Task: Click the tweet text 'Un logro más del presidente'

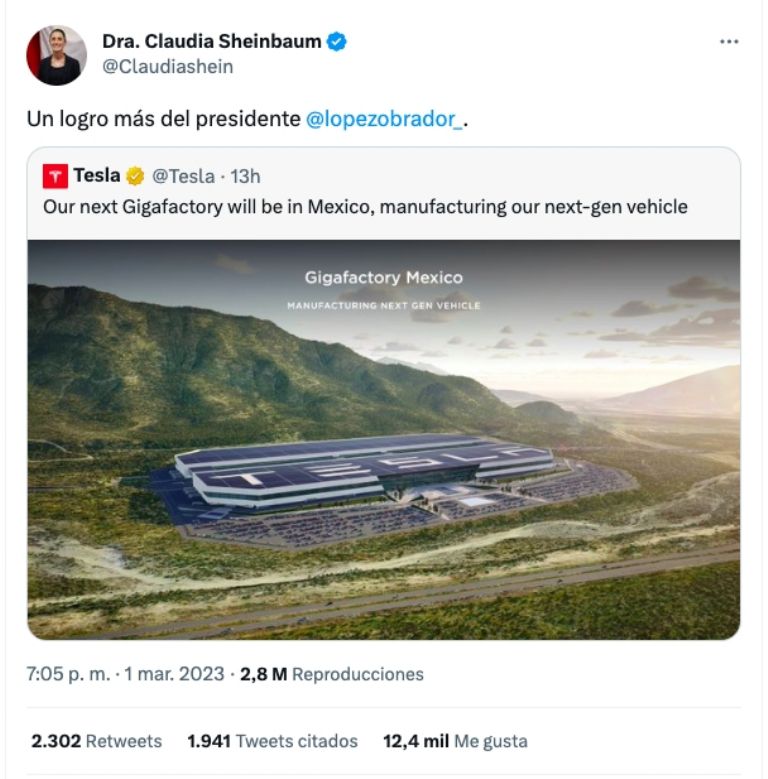Action: point(163,118)
